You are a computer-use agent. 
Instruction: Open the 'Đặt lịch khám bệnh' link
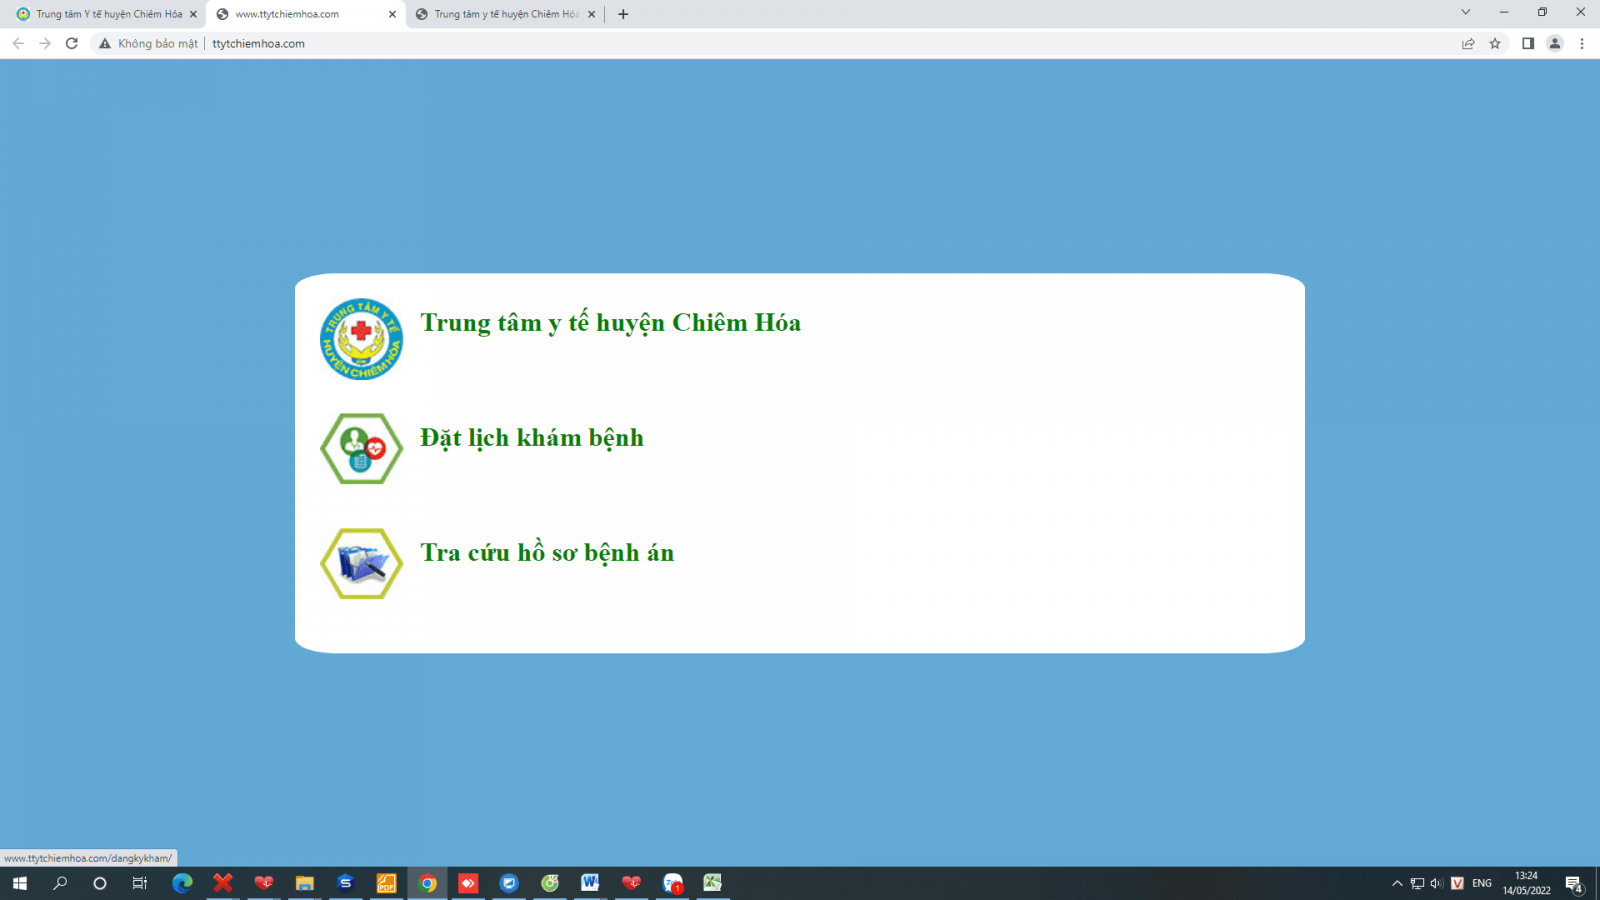[x=531, y=438]
